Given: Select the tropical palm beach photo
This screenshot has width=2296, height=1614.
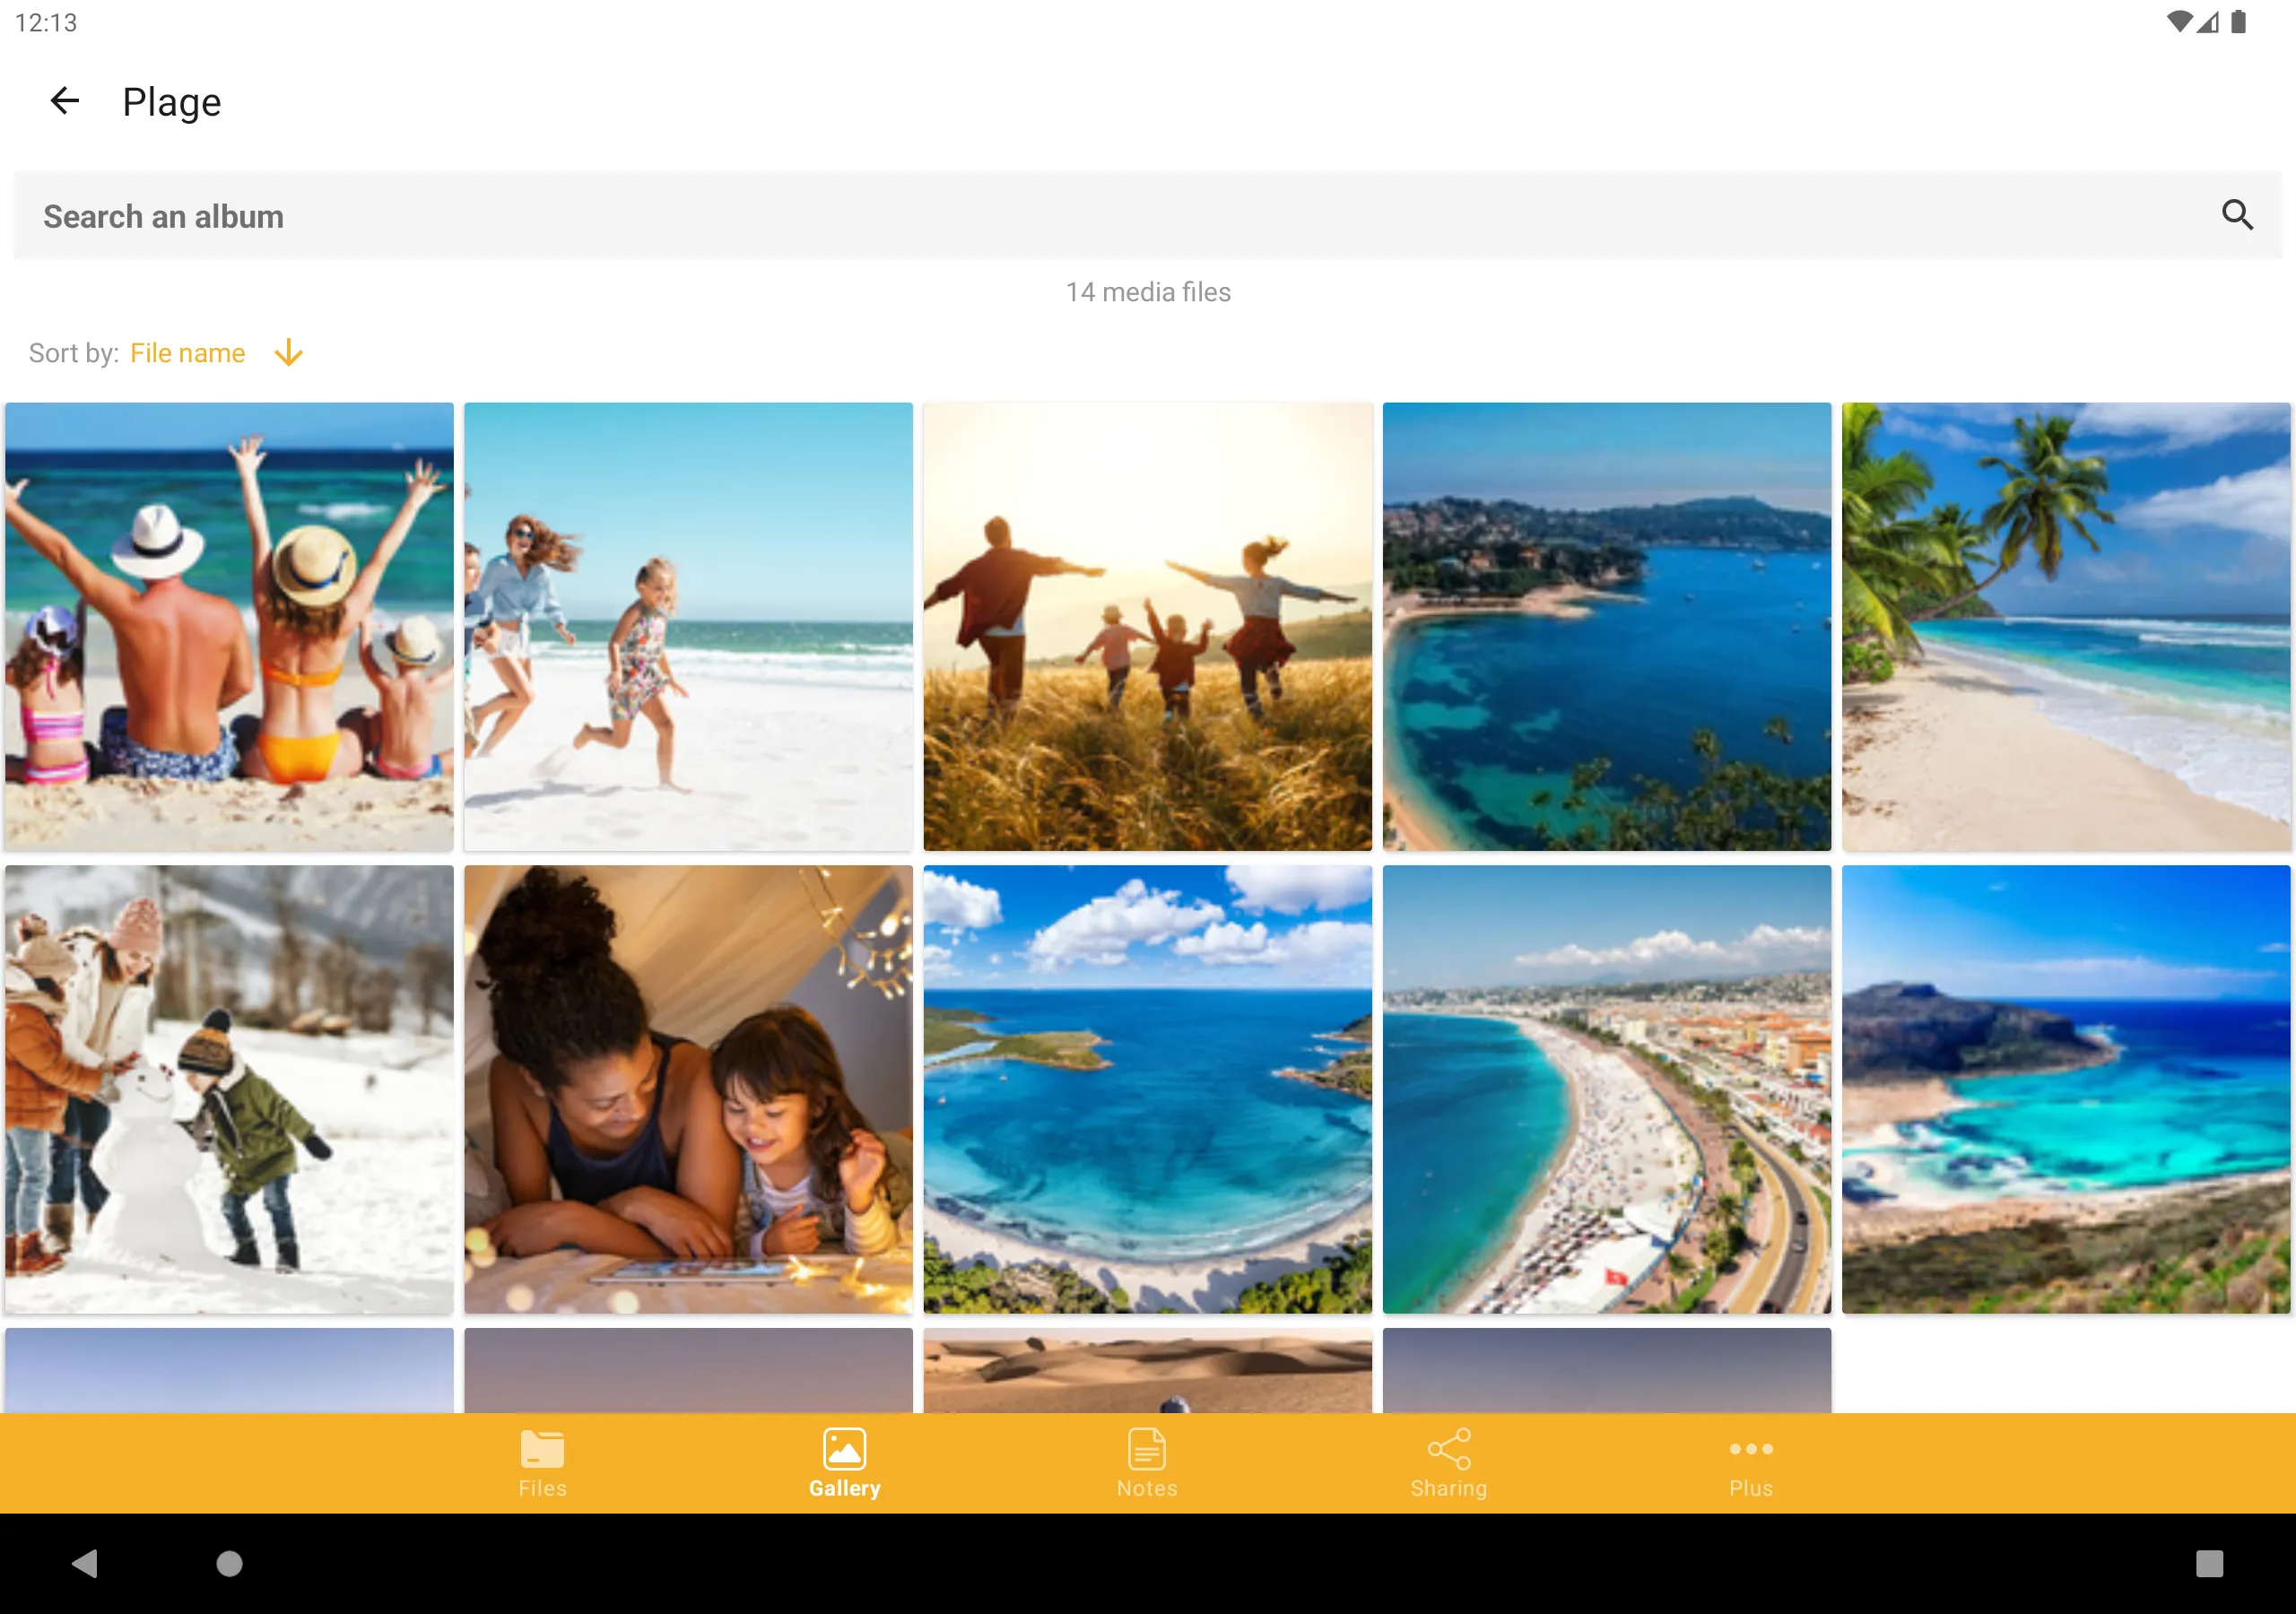Looking at the screenshot, I should pos(2066,625).
